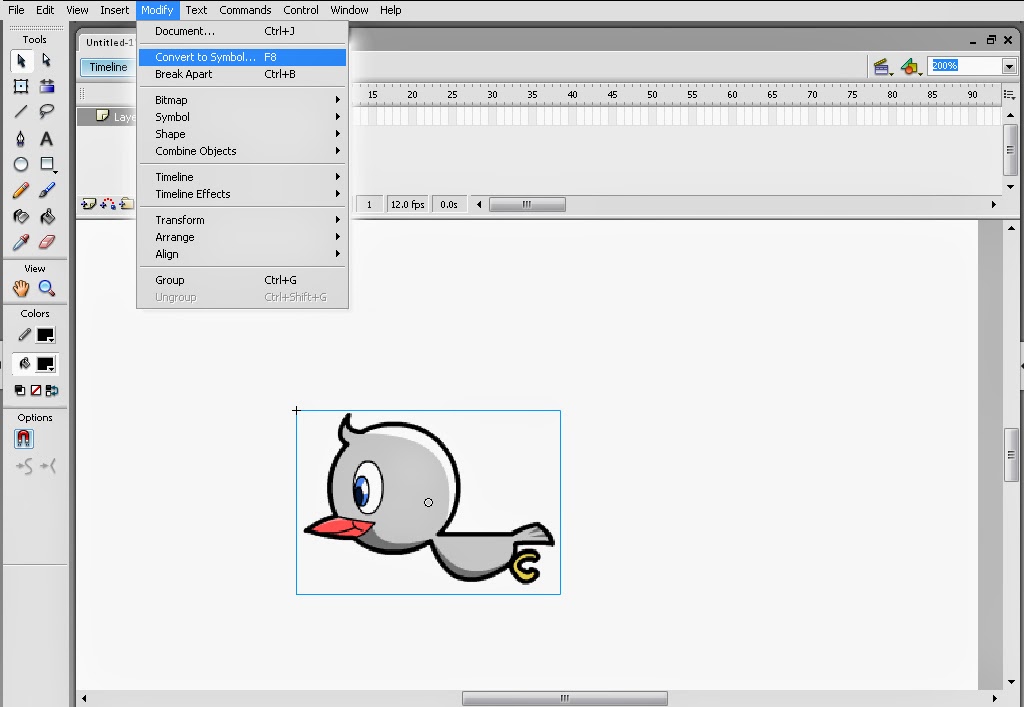Image resolution: width=1024 pixels, height=707 pixels.
Task: Choose the Pencil tool
Action: [x=21, y=191]
